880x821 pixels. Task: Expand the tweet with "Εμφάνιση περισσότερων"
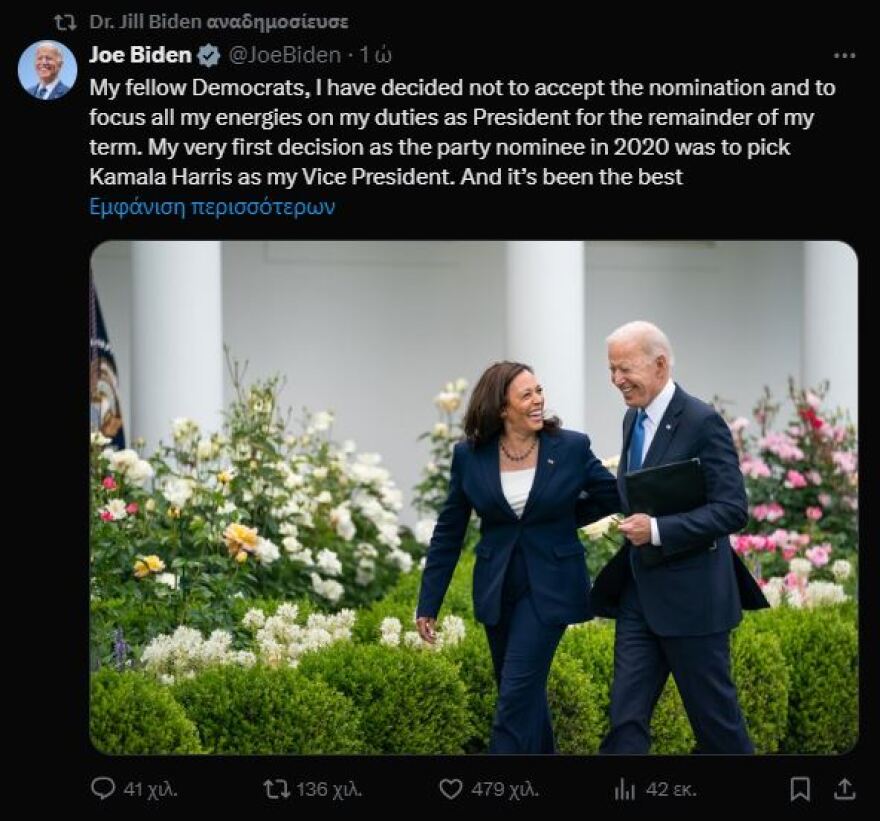[212, 207]
